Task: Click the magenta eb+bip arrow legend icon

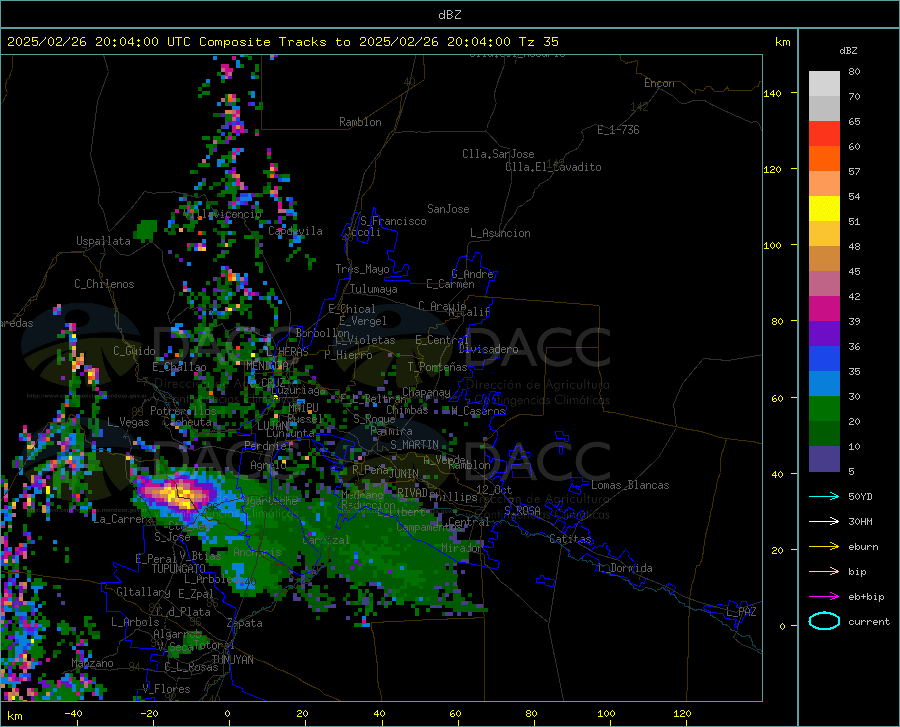Action: pos(824,597)
